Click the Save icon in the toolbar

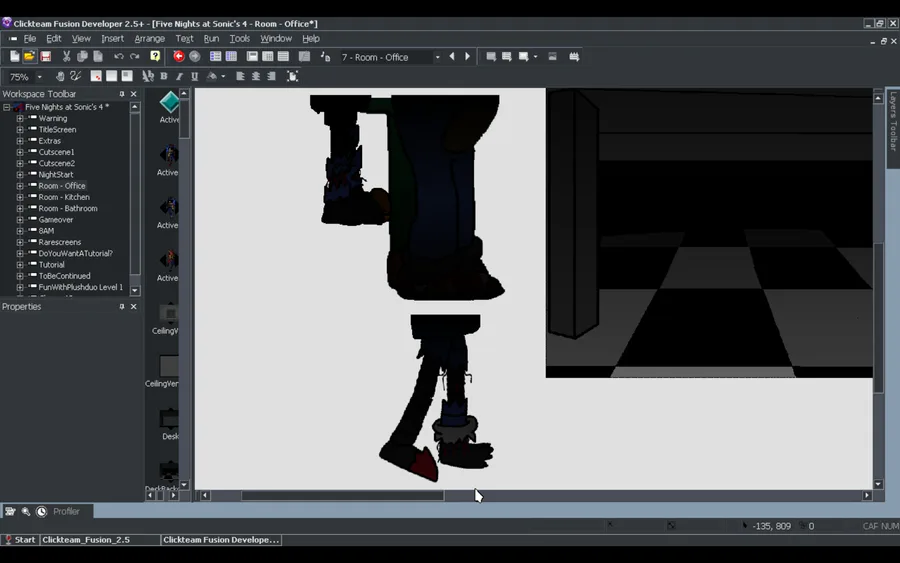coord(46,57)
